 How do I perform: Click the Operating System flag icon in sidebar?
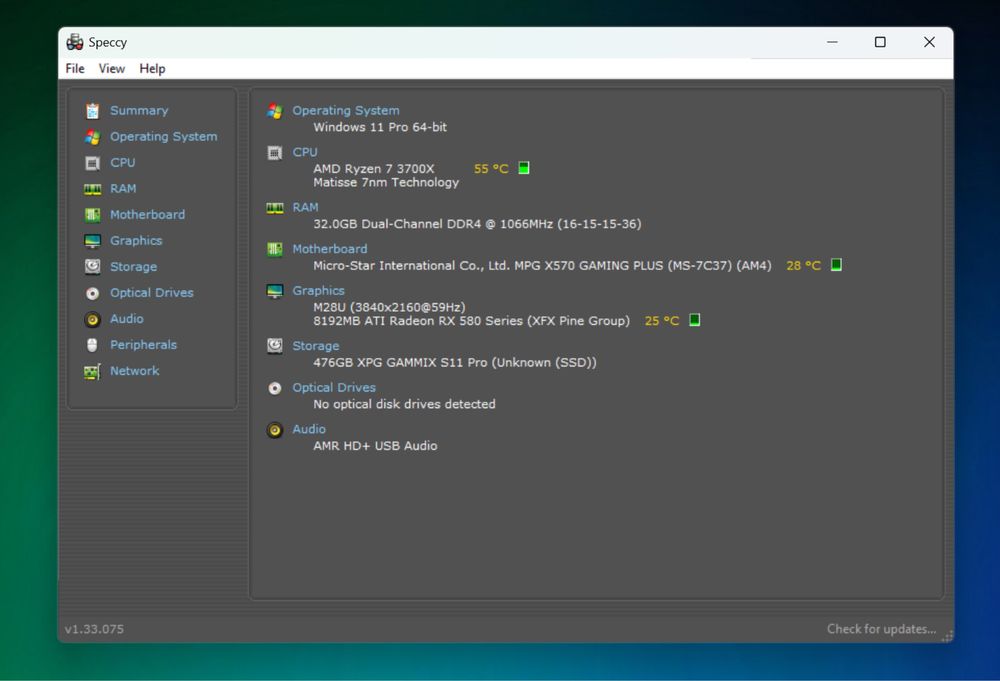92,137
